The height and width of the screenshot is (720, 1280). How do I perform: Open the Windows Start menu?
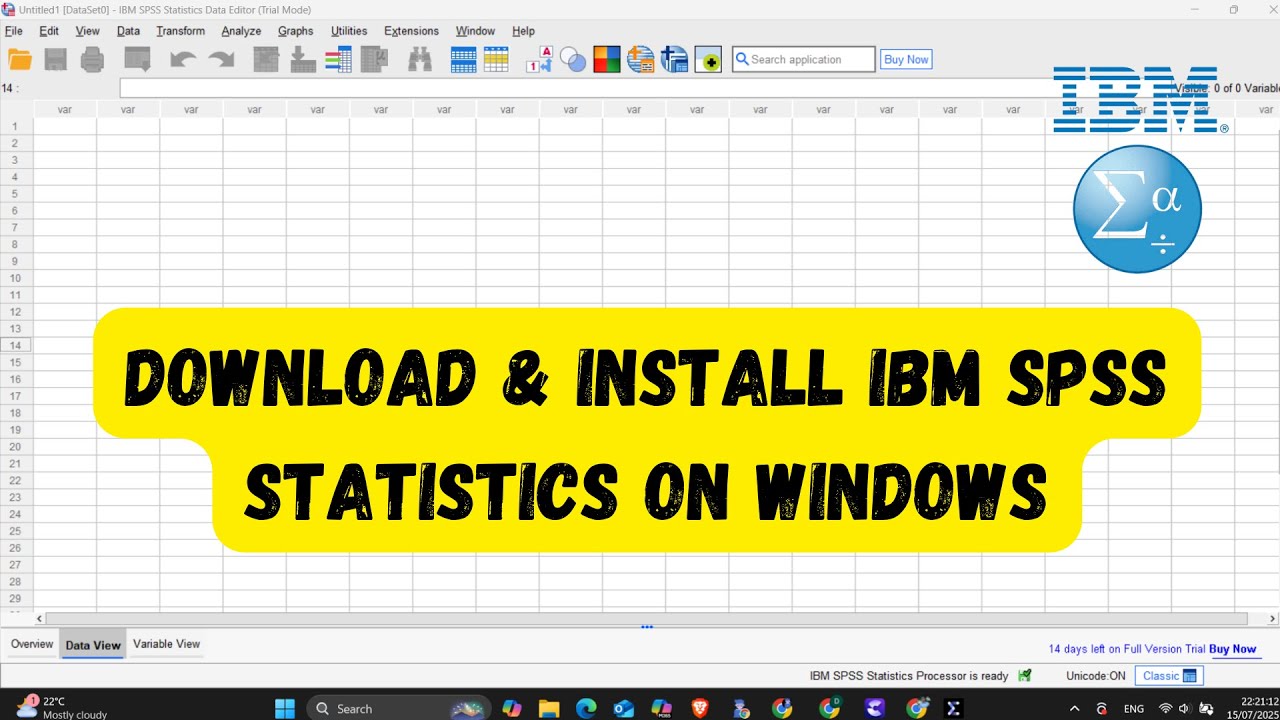[286, 708]
